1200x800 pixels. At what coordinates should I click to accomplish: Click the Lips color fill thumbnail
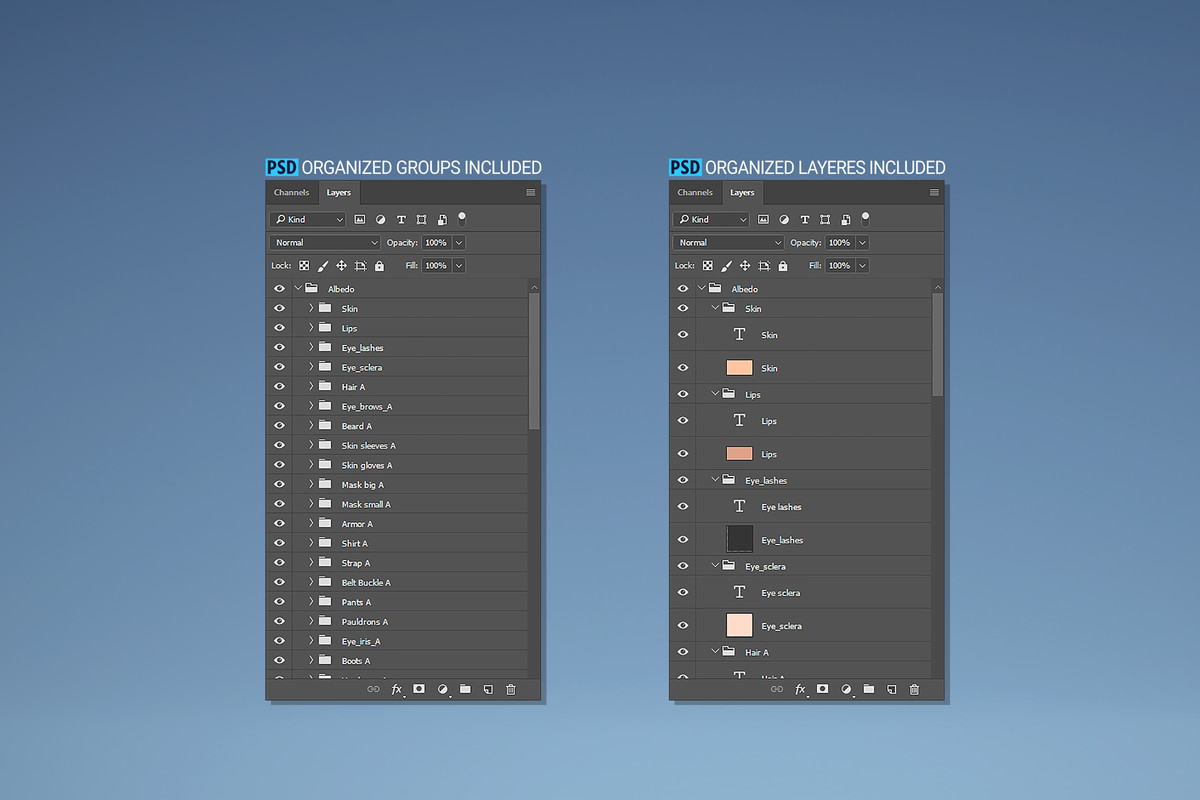739,454
